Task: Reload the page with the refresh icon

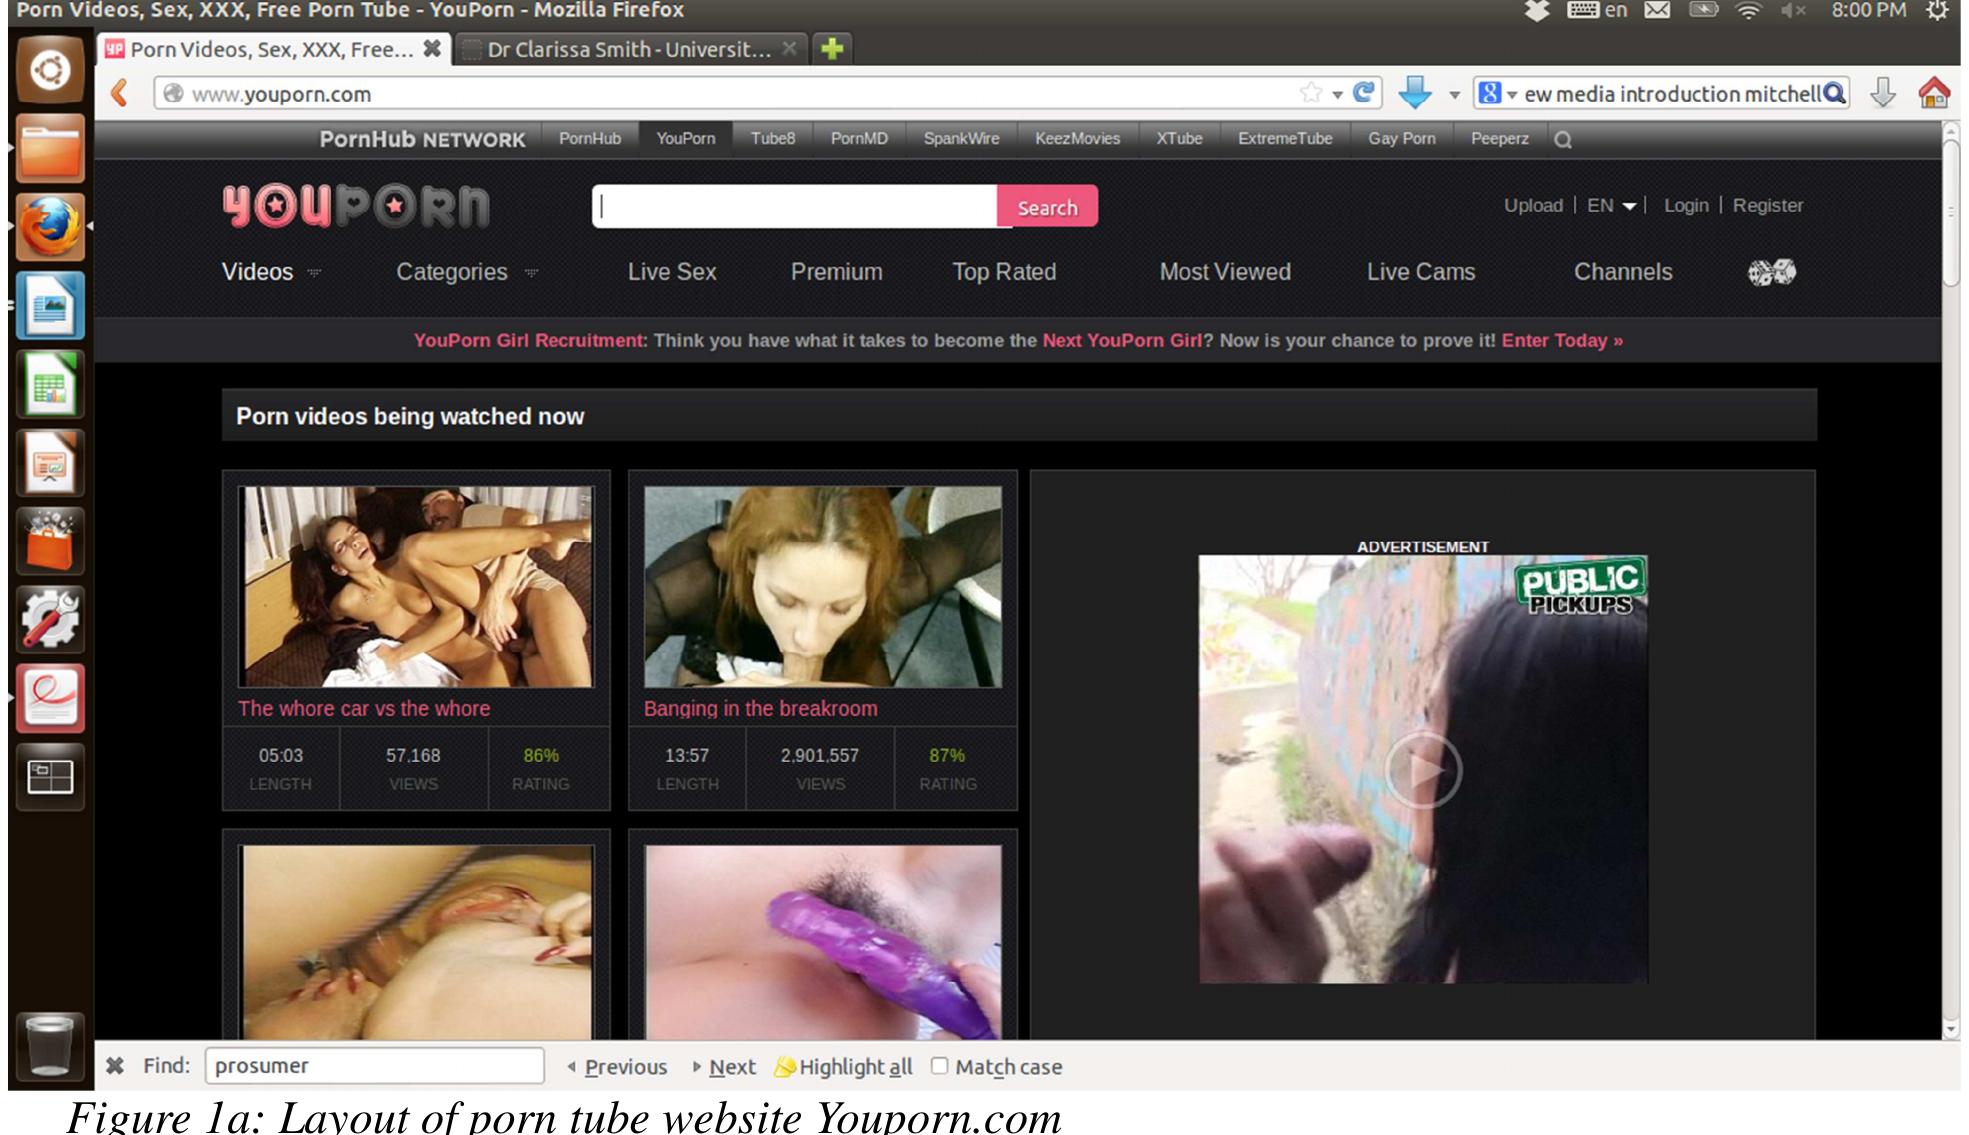Action: [x=1363, y=93]
